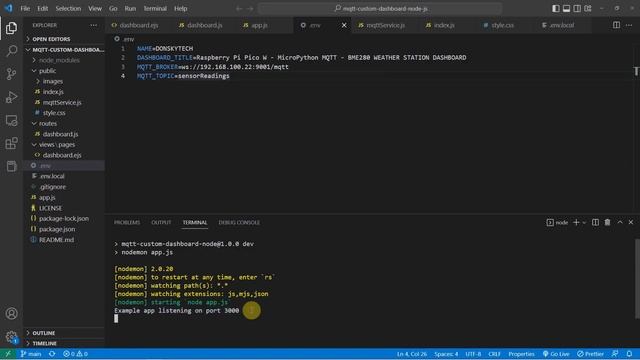Expand node_modules folder
The width and height of the screenshot is (640, 360).
click(64, 60)
